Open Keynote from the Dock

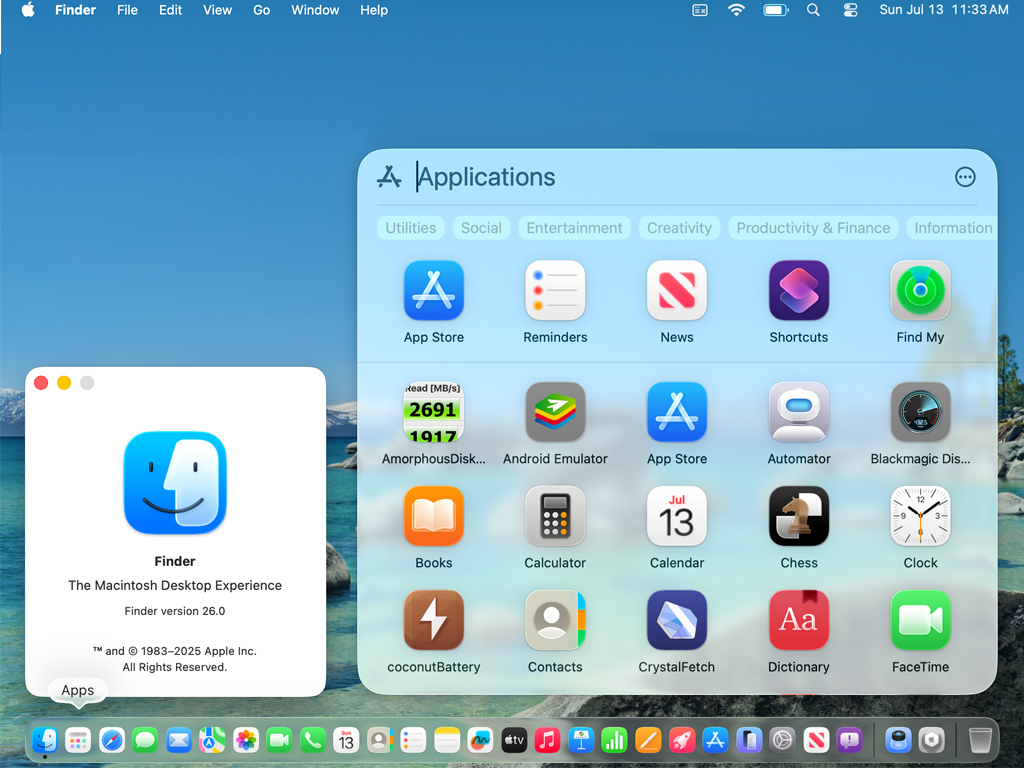click(581, 740)
